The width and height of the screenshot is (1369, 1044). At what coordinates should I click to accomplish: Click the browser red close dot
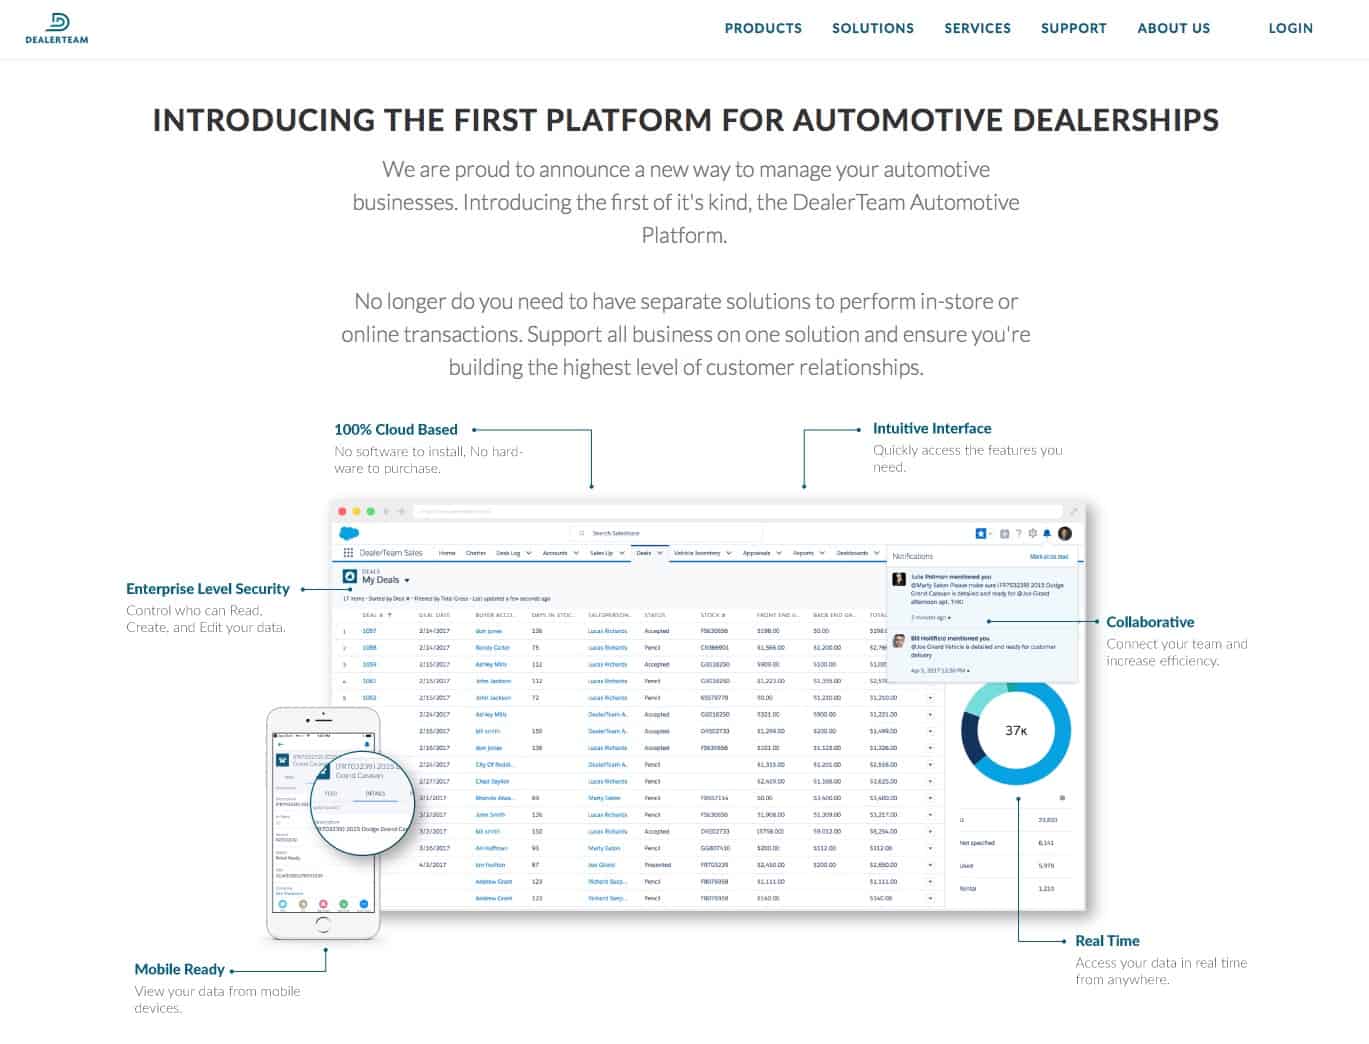coord(342,511)
